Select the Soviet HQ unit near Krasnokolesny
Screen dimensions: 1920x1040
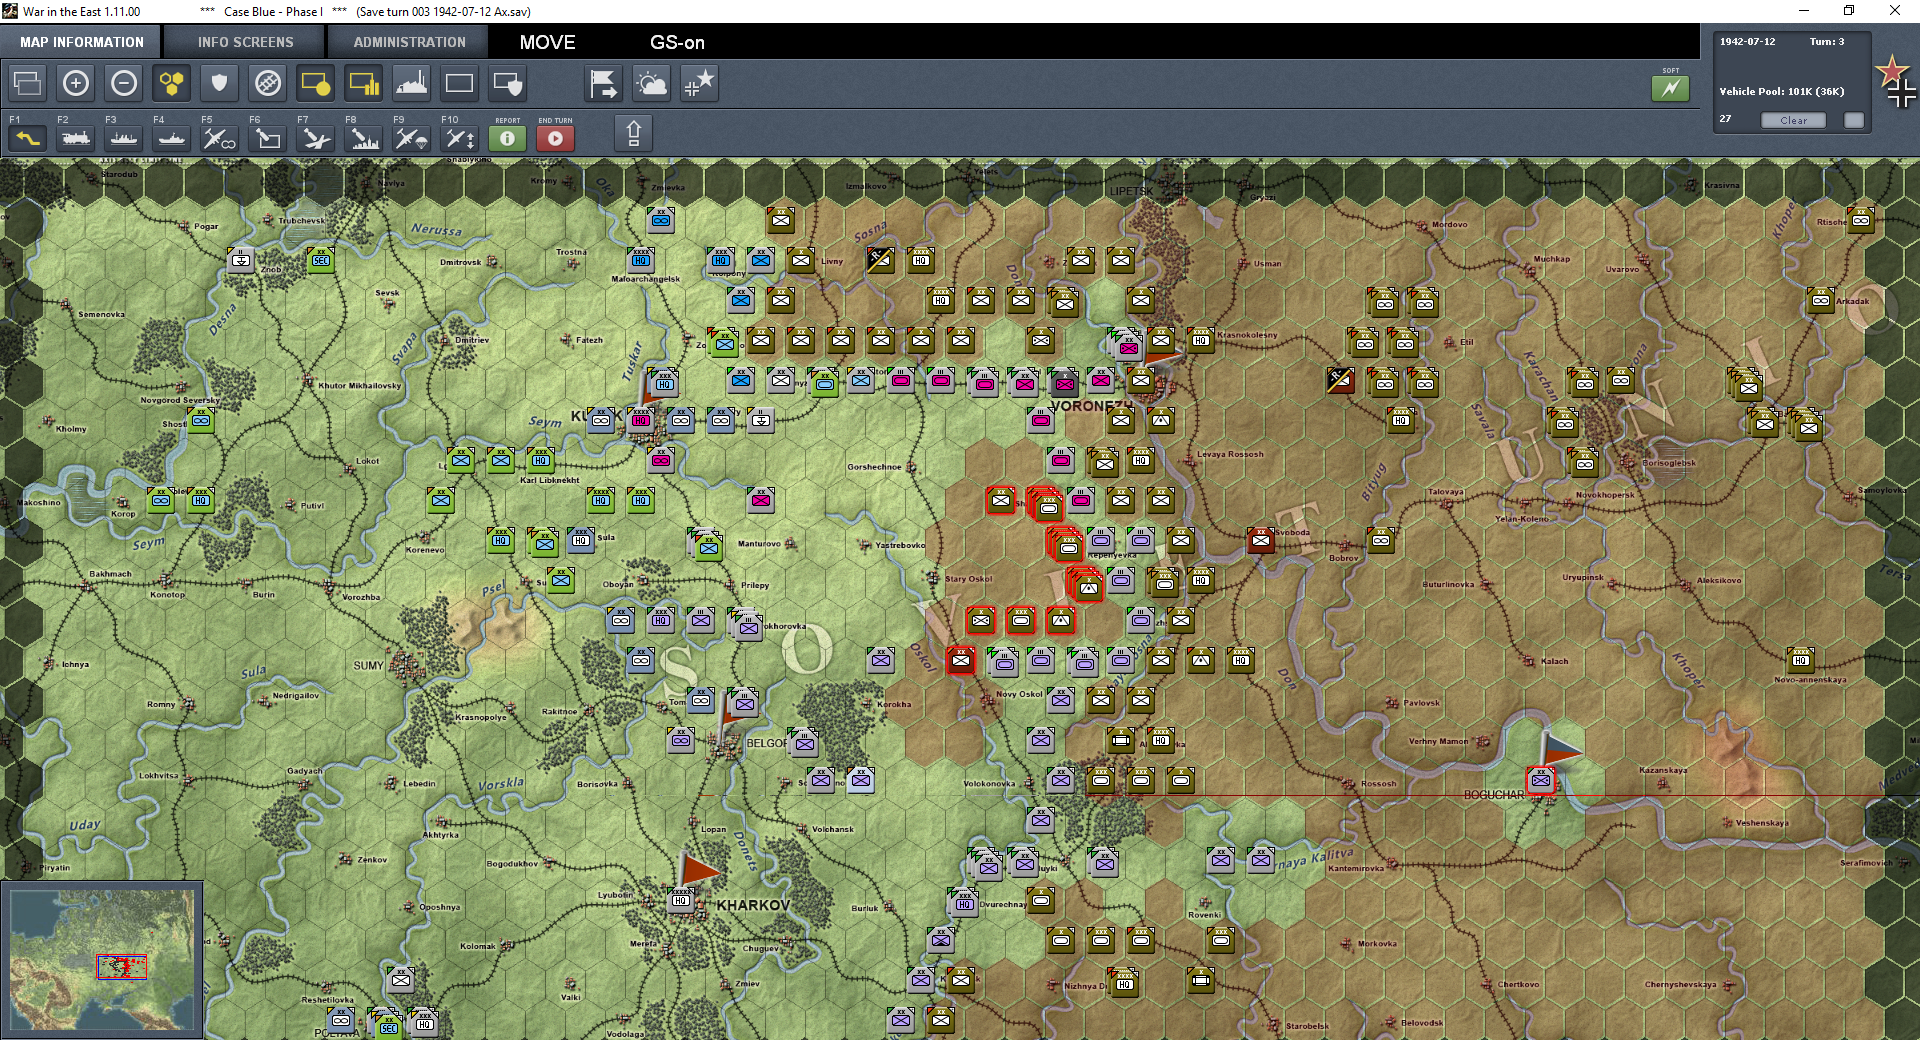[1201, 340]
